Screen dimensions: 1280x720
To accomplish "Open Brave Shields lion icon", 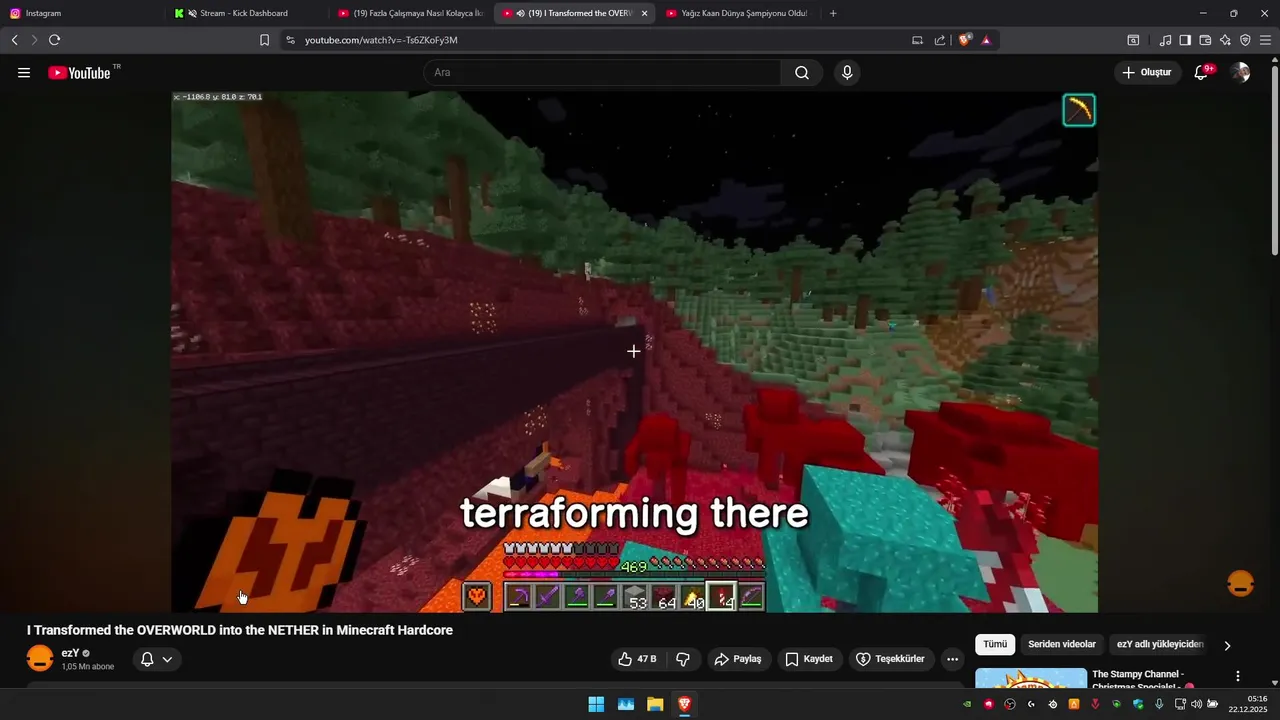I will coord(965,40).
